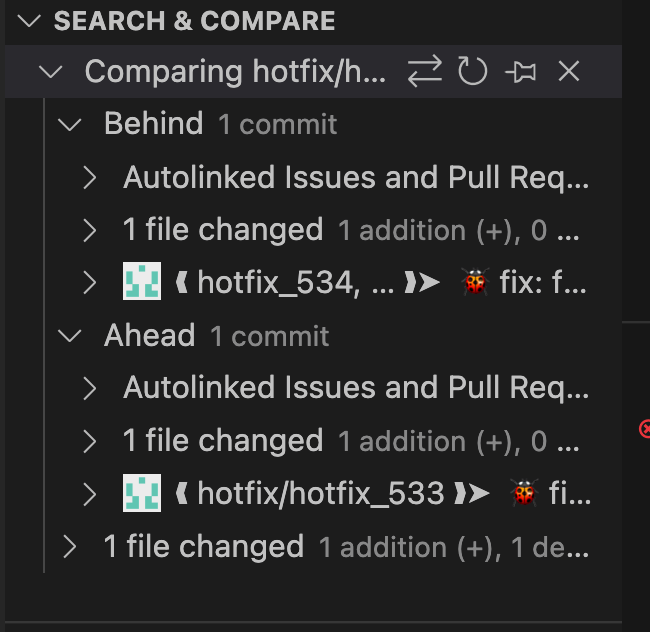Refresh the comparison results
Screen dimensions: 650x632
[x=472, y=72]
